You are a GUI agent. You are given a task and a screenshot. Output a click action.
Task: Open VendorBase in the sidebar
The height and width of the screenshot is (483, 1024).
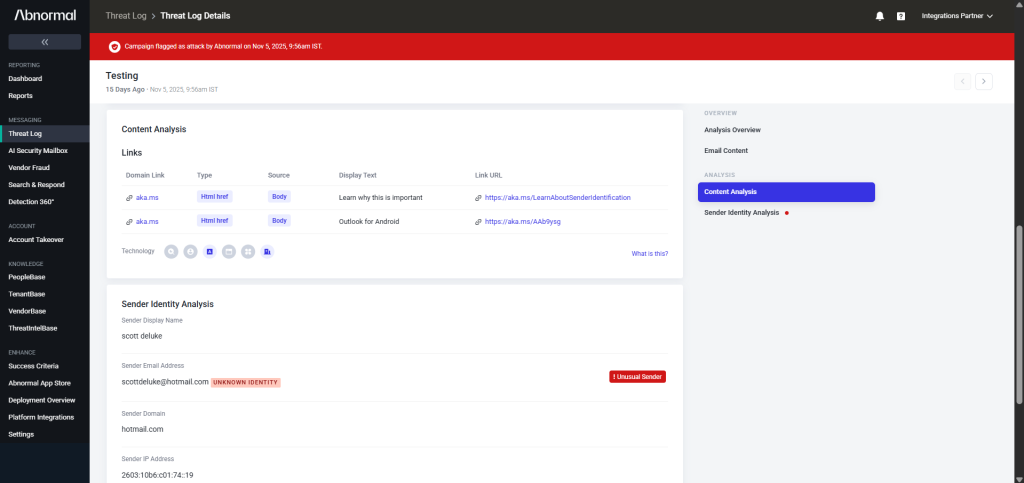pyautogui.click(x=27, y=311)
